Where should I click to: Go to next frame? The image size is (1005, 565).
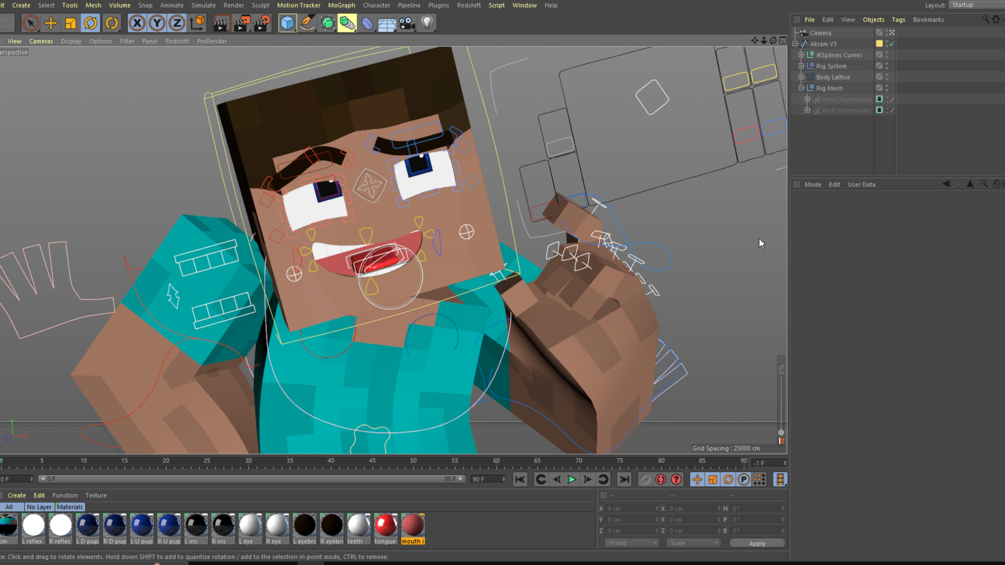pos(587,479)
